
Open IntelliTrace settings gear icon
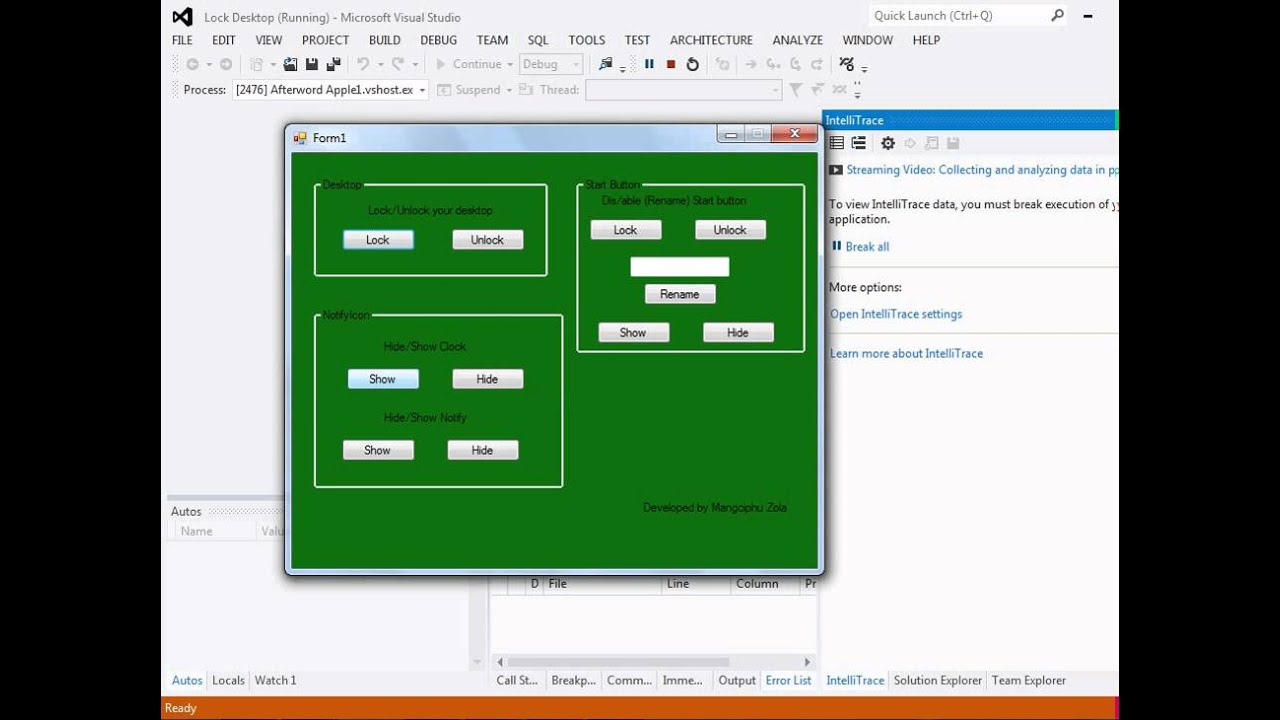pos(887,143)
